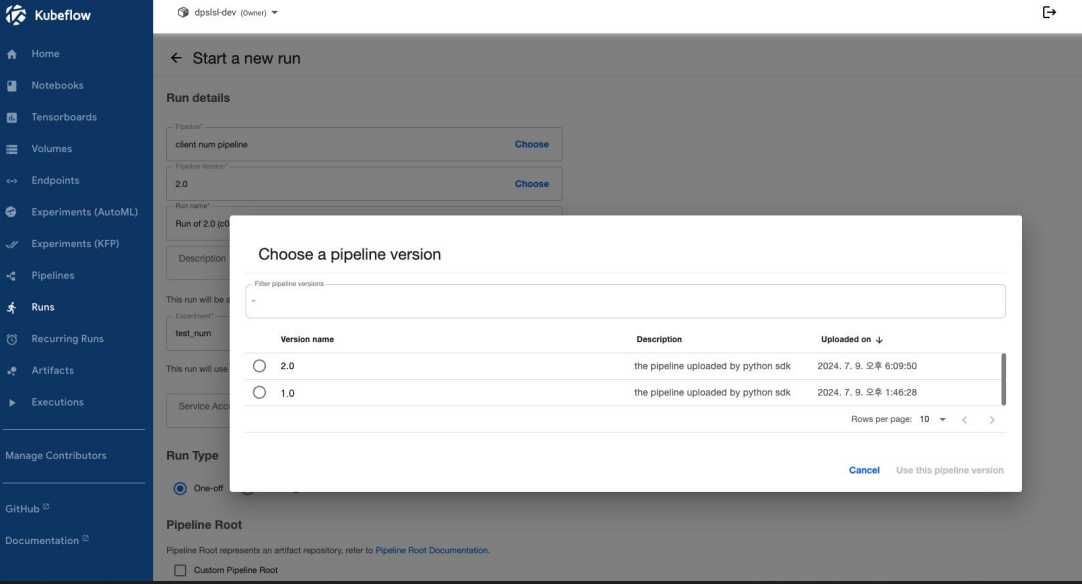Click the Runs running-person icon
This screenshot has height=584, width=1082.
coord(12,307)
